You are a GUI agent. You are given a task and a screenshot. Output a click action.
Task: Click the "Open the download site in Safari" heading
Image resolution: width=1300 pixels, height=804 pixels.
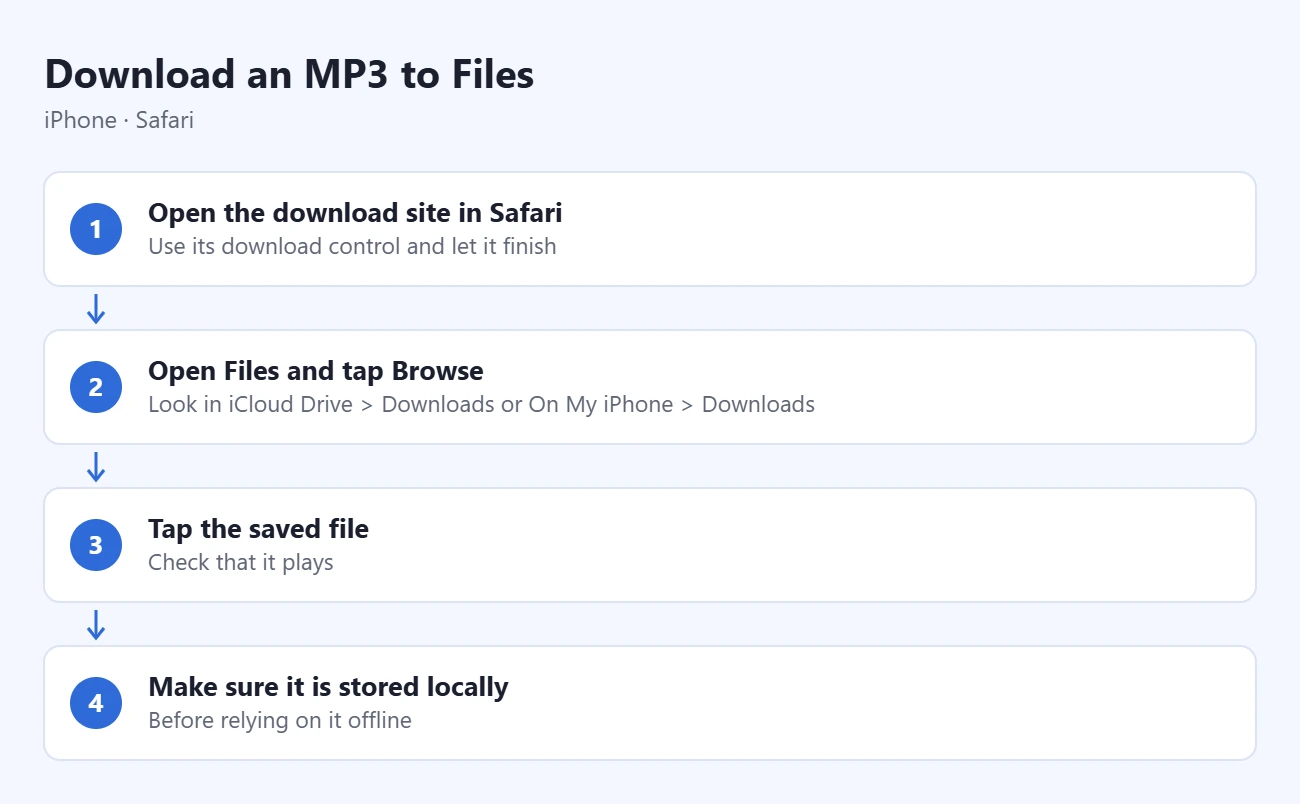(355, 213)
